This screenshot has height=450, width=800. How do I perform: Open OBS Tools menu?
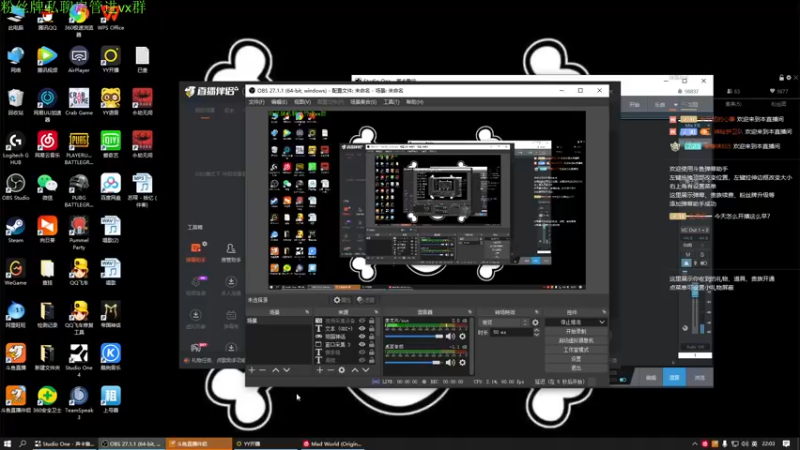pyautogui.click(x=391, y=102)
